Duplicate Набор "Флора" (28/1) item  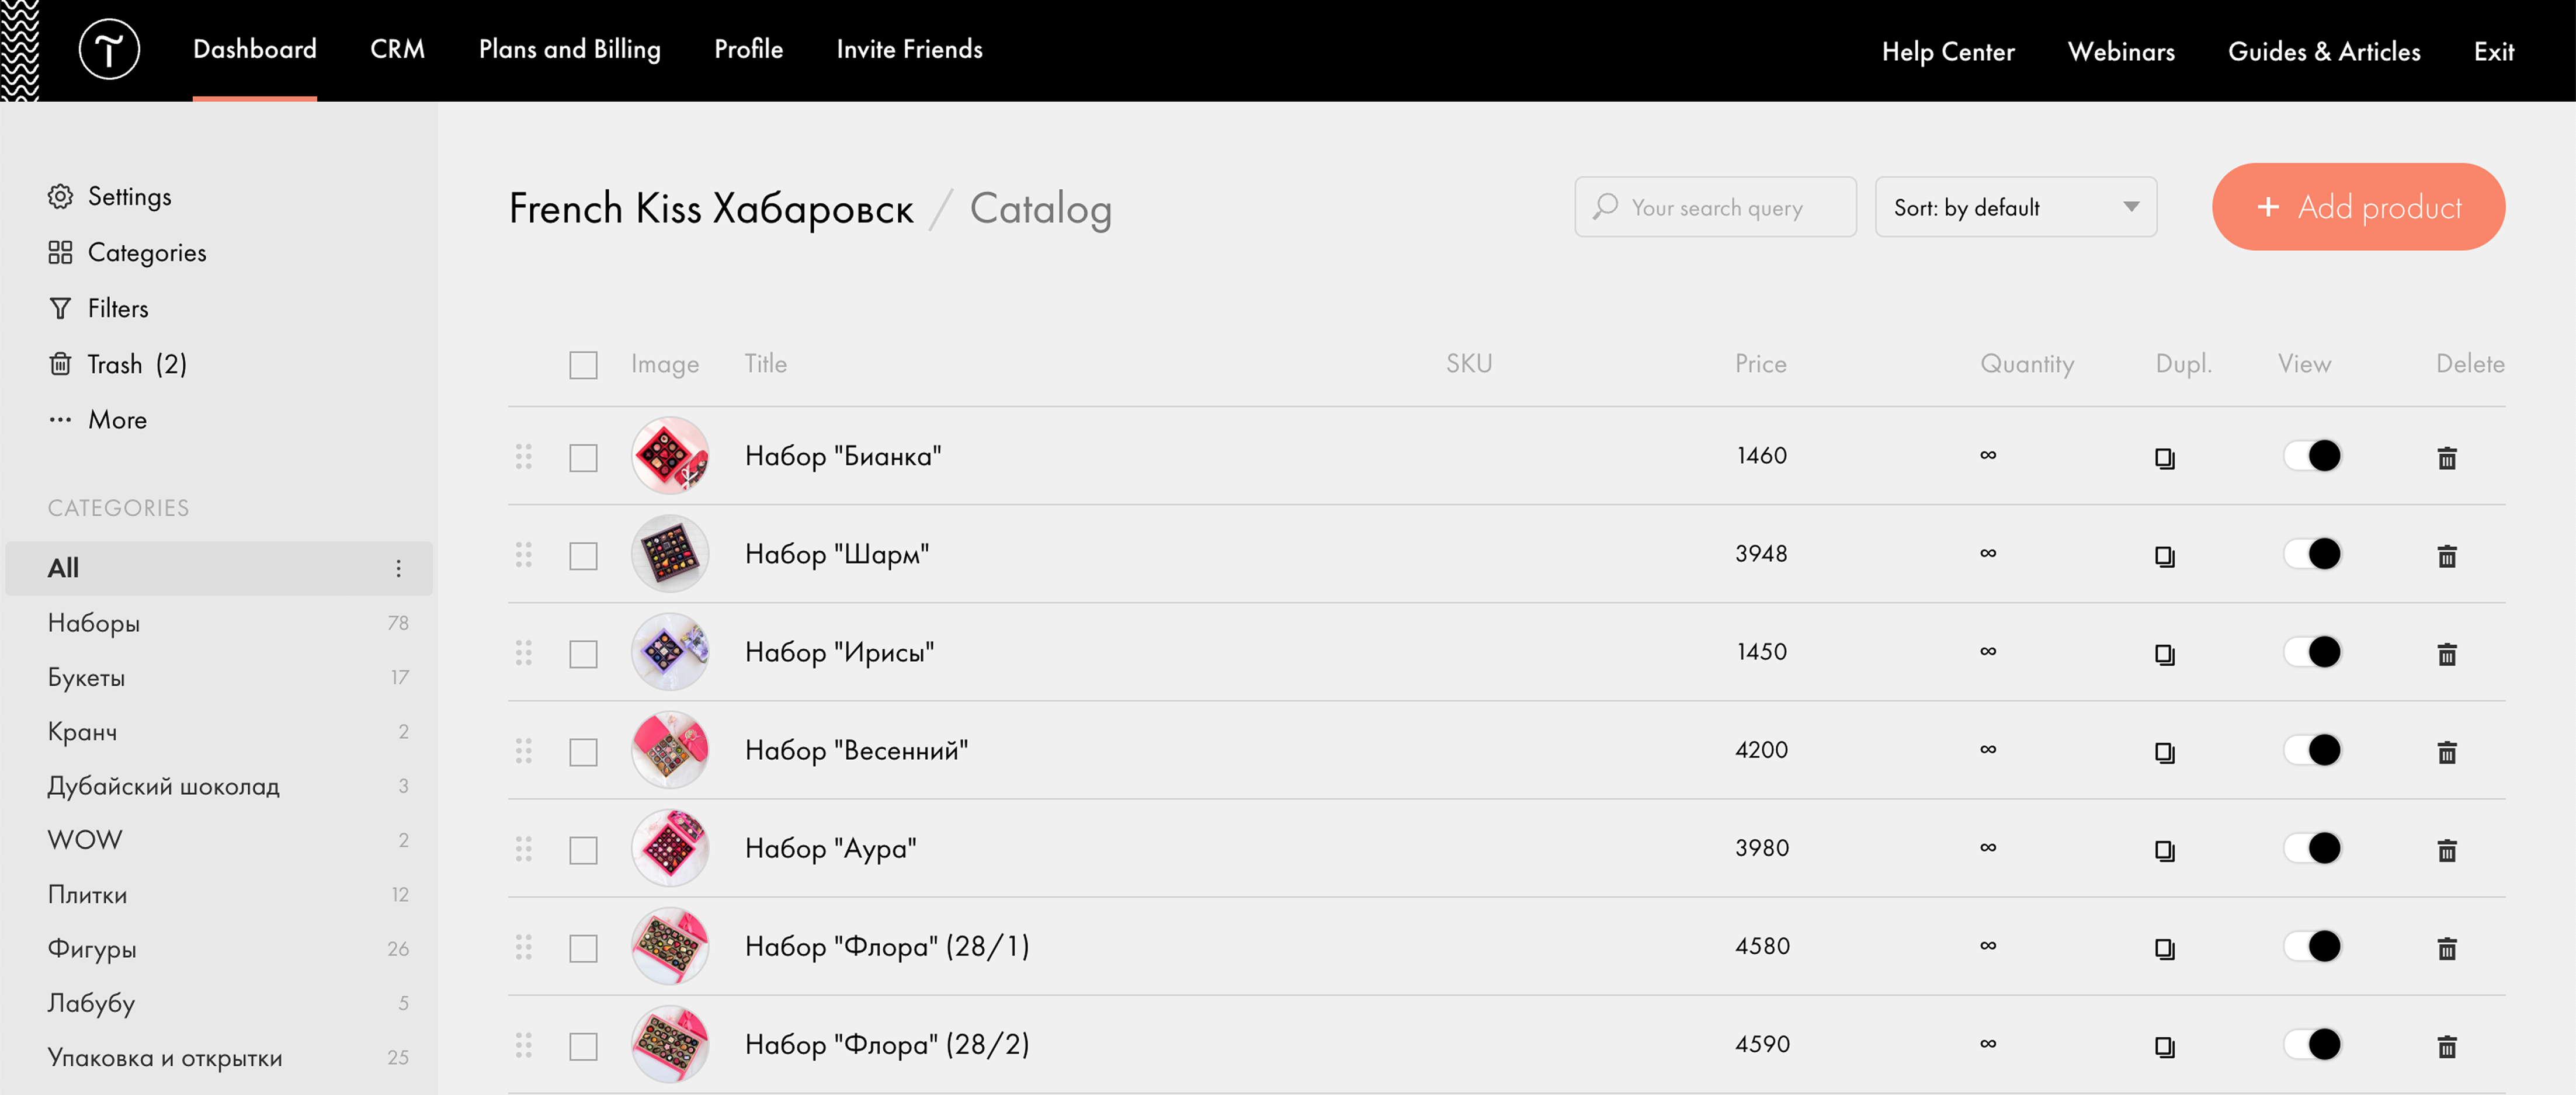click(x=2164, y=948)
